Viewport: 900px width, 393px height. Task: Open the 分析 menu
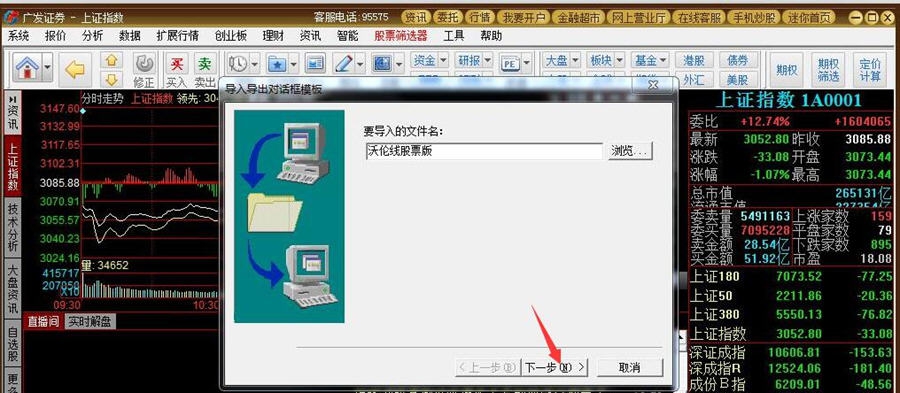[x=92, y=36]
